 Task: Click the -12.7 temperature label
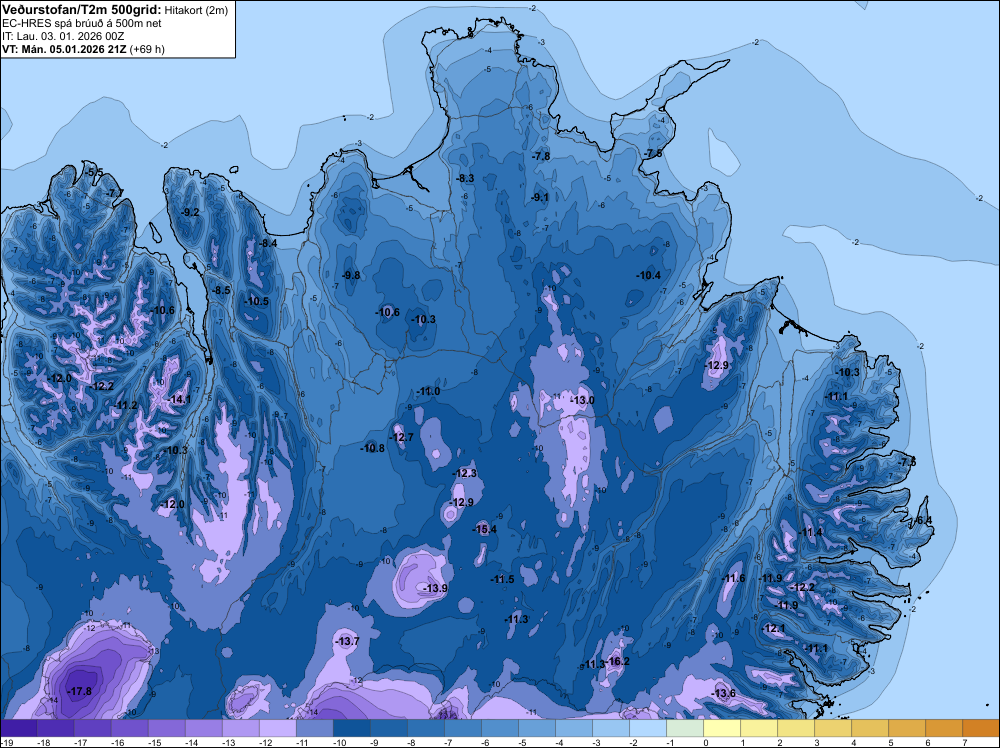point(401,437)
